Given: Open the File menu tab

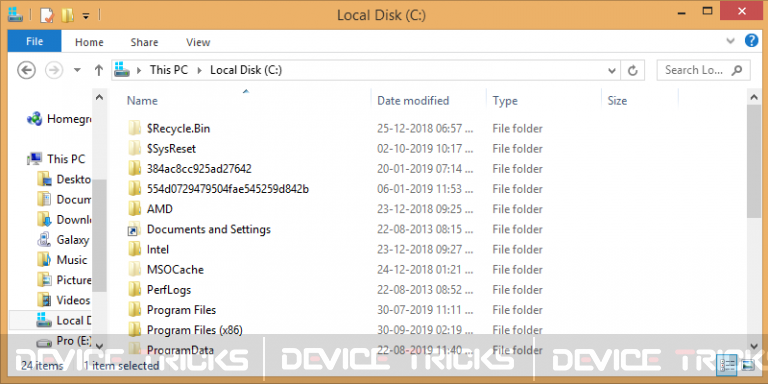Looking at the screenshot, I should point(34,42).
